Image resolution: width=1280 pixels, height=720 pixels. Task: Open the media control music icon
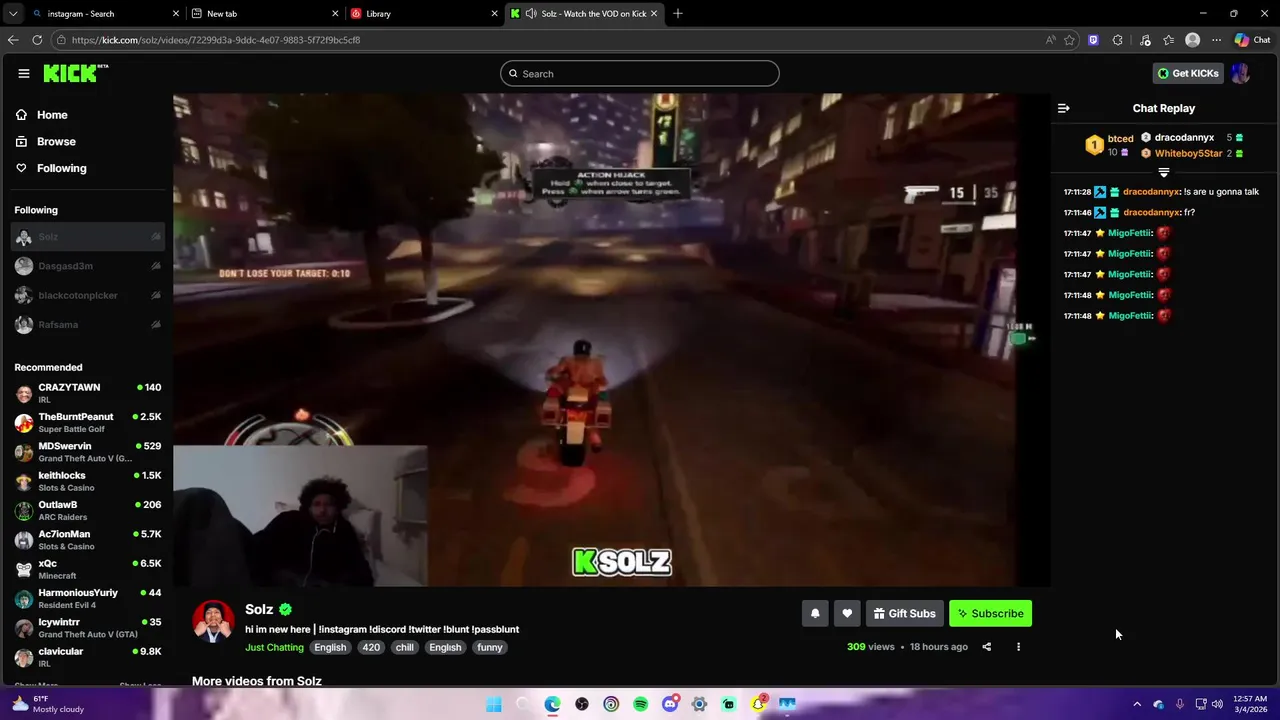coord(1145,40)
